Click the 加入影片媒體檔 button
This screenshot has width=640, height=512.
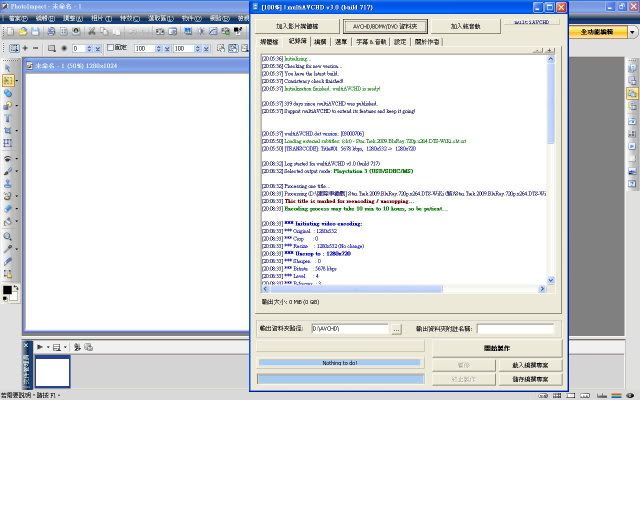pos(297,26)
